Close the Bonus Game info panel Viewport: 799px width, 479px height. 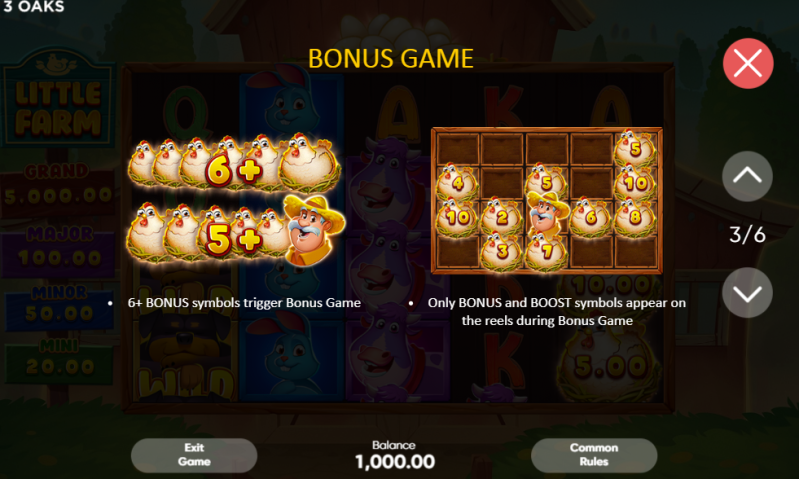click(748, 64)
